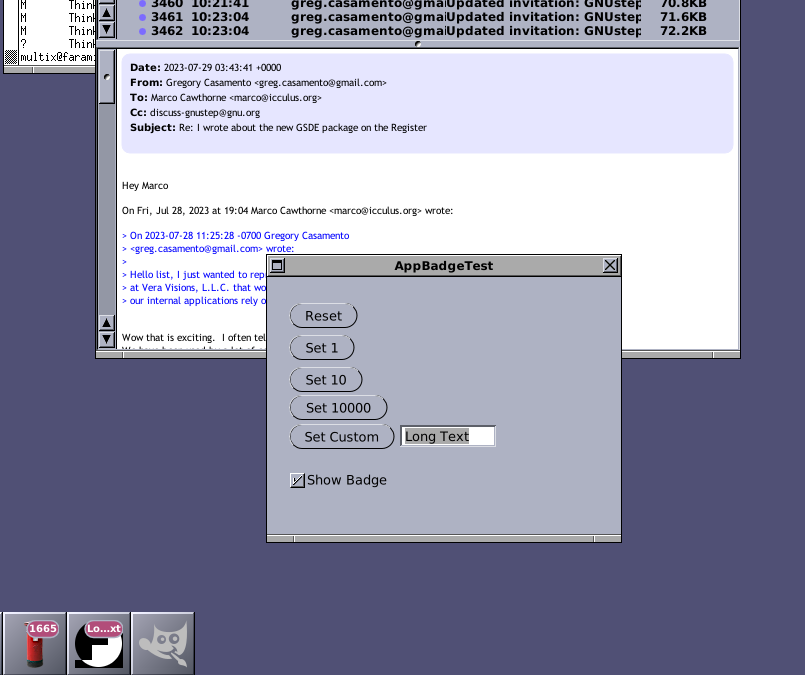Viewport: 805px width, 675px height.
Task: Click the split view divider handle
Action: pos(417,44)
